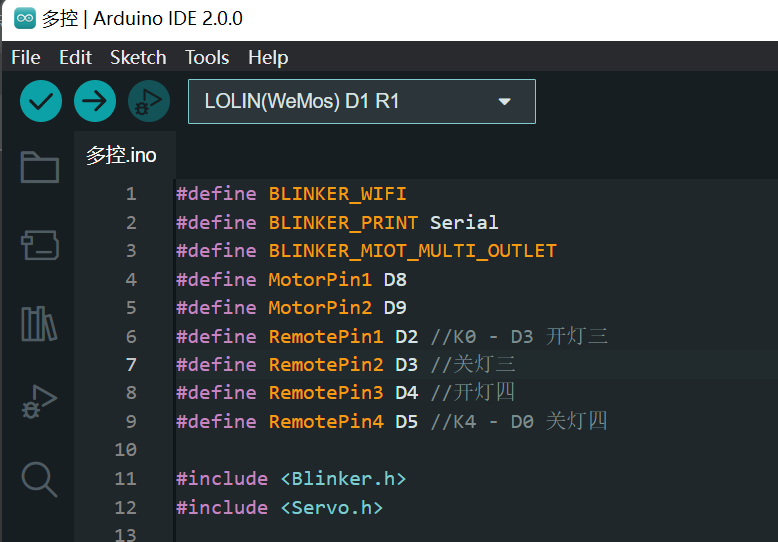
Task: Open the LOLIN(WeMos) D1 R1 board selector
Action: (362, 101)
